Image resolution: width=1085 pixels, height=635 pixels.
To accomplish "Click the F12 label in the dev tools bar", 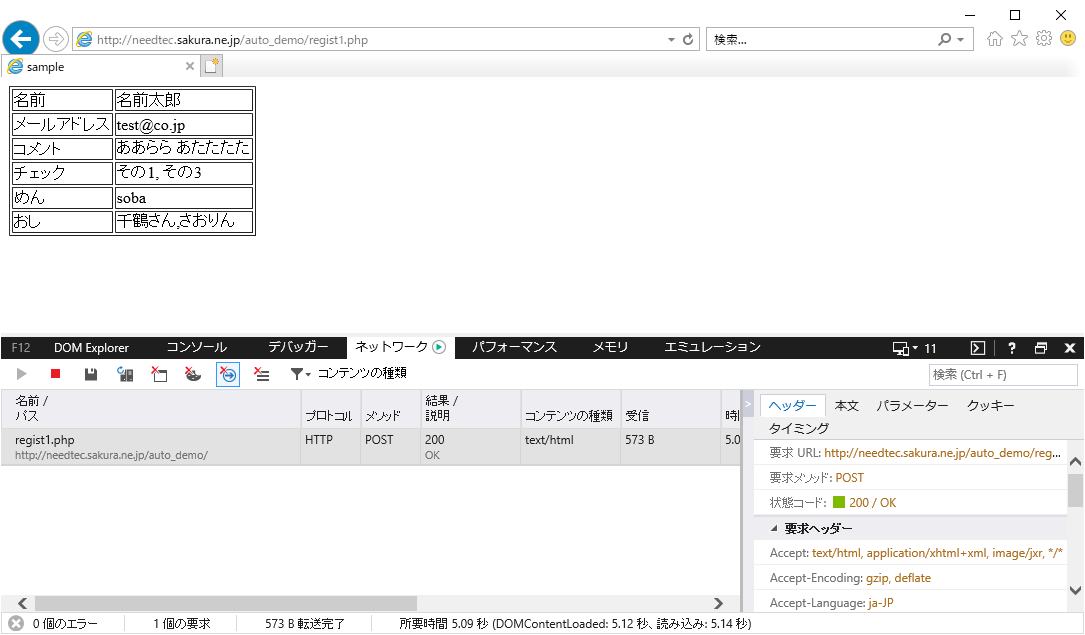I will point(21,348).
